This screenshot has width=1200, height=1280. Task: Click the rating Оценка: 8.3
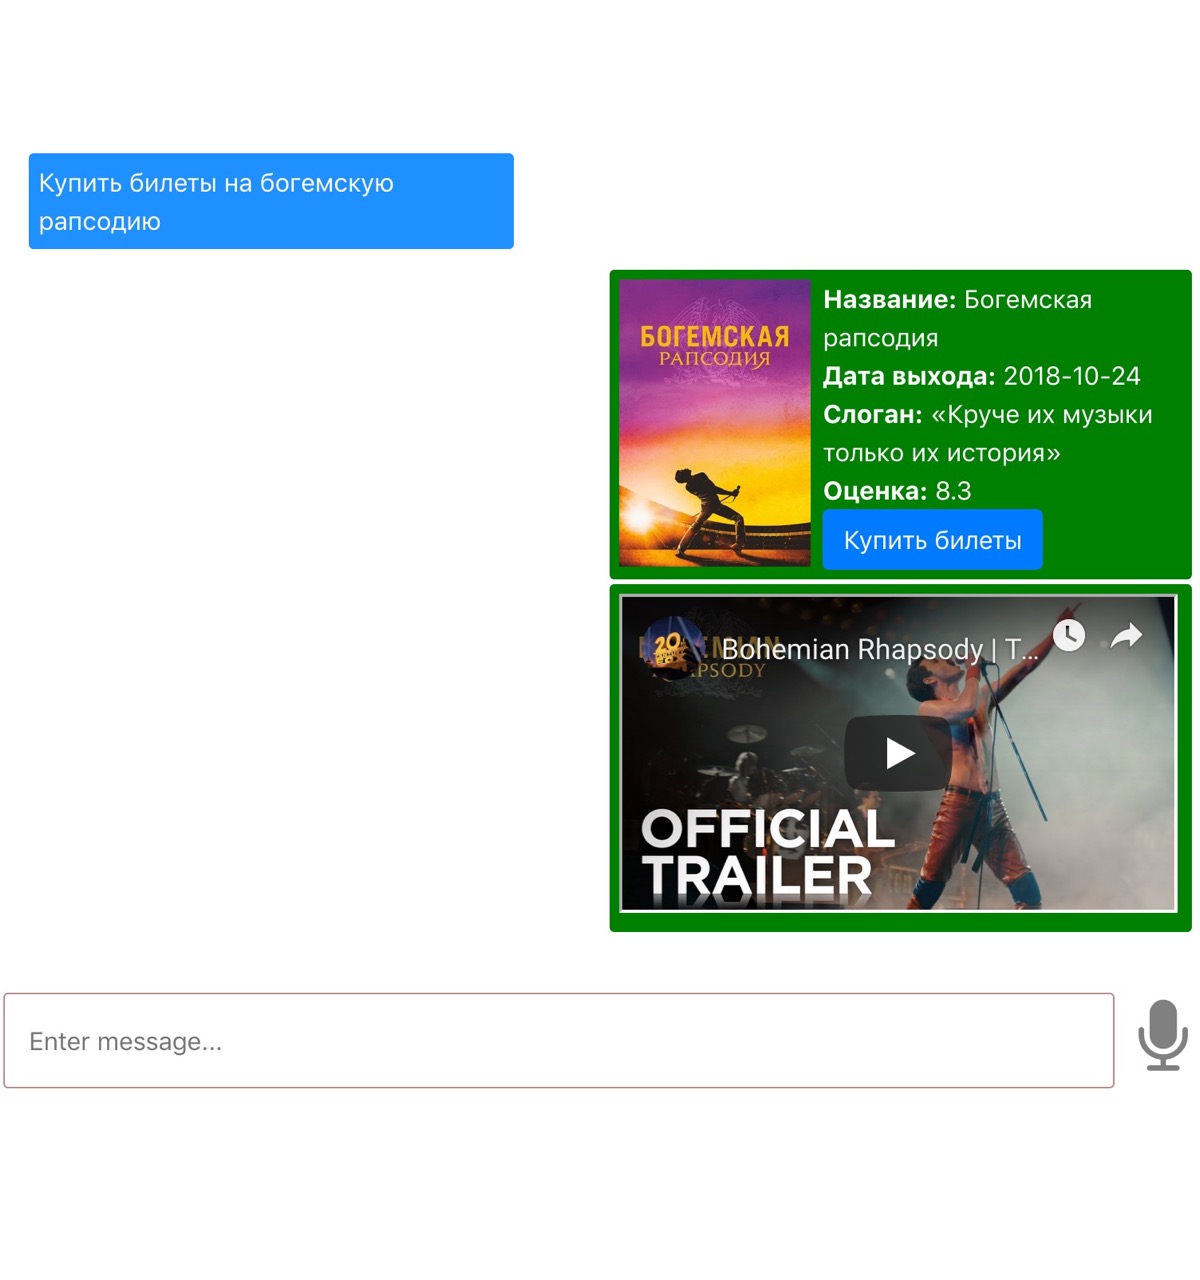(x=897, y=491)
